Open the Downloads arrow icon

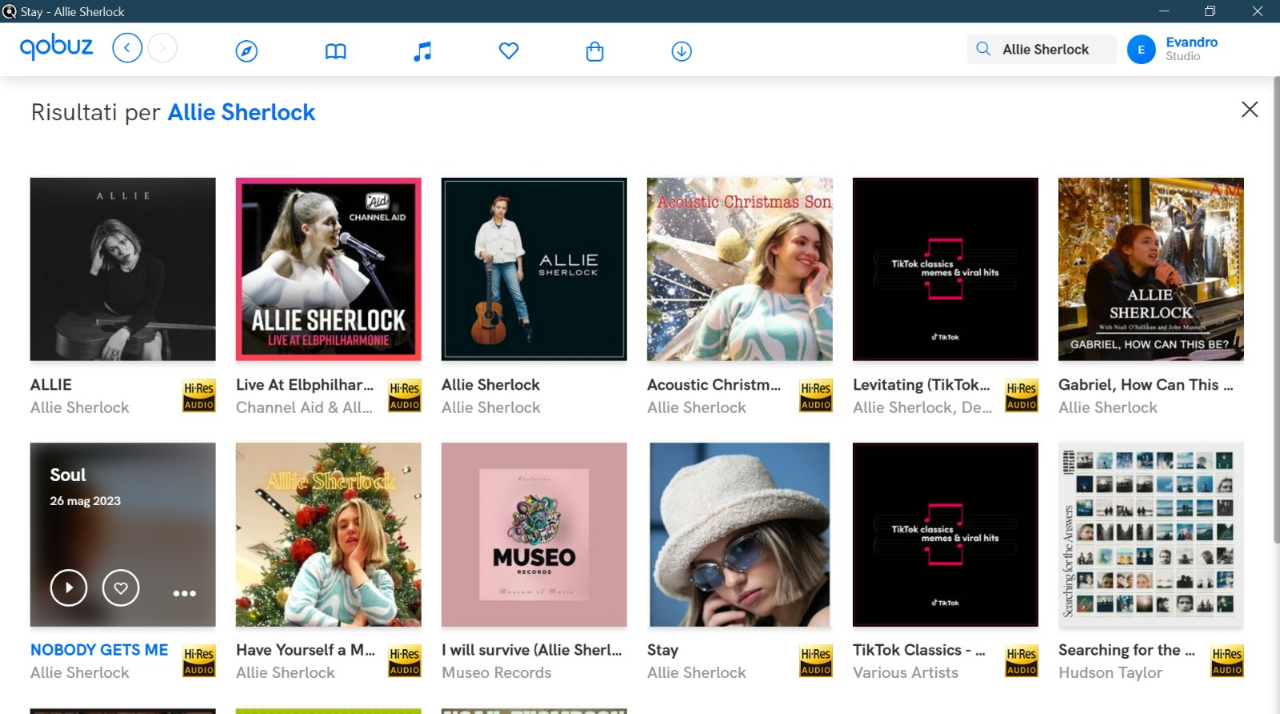tap(681, 51)
